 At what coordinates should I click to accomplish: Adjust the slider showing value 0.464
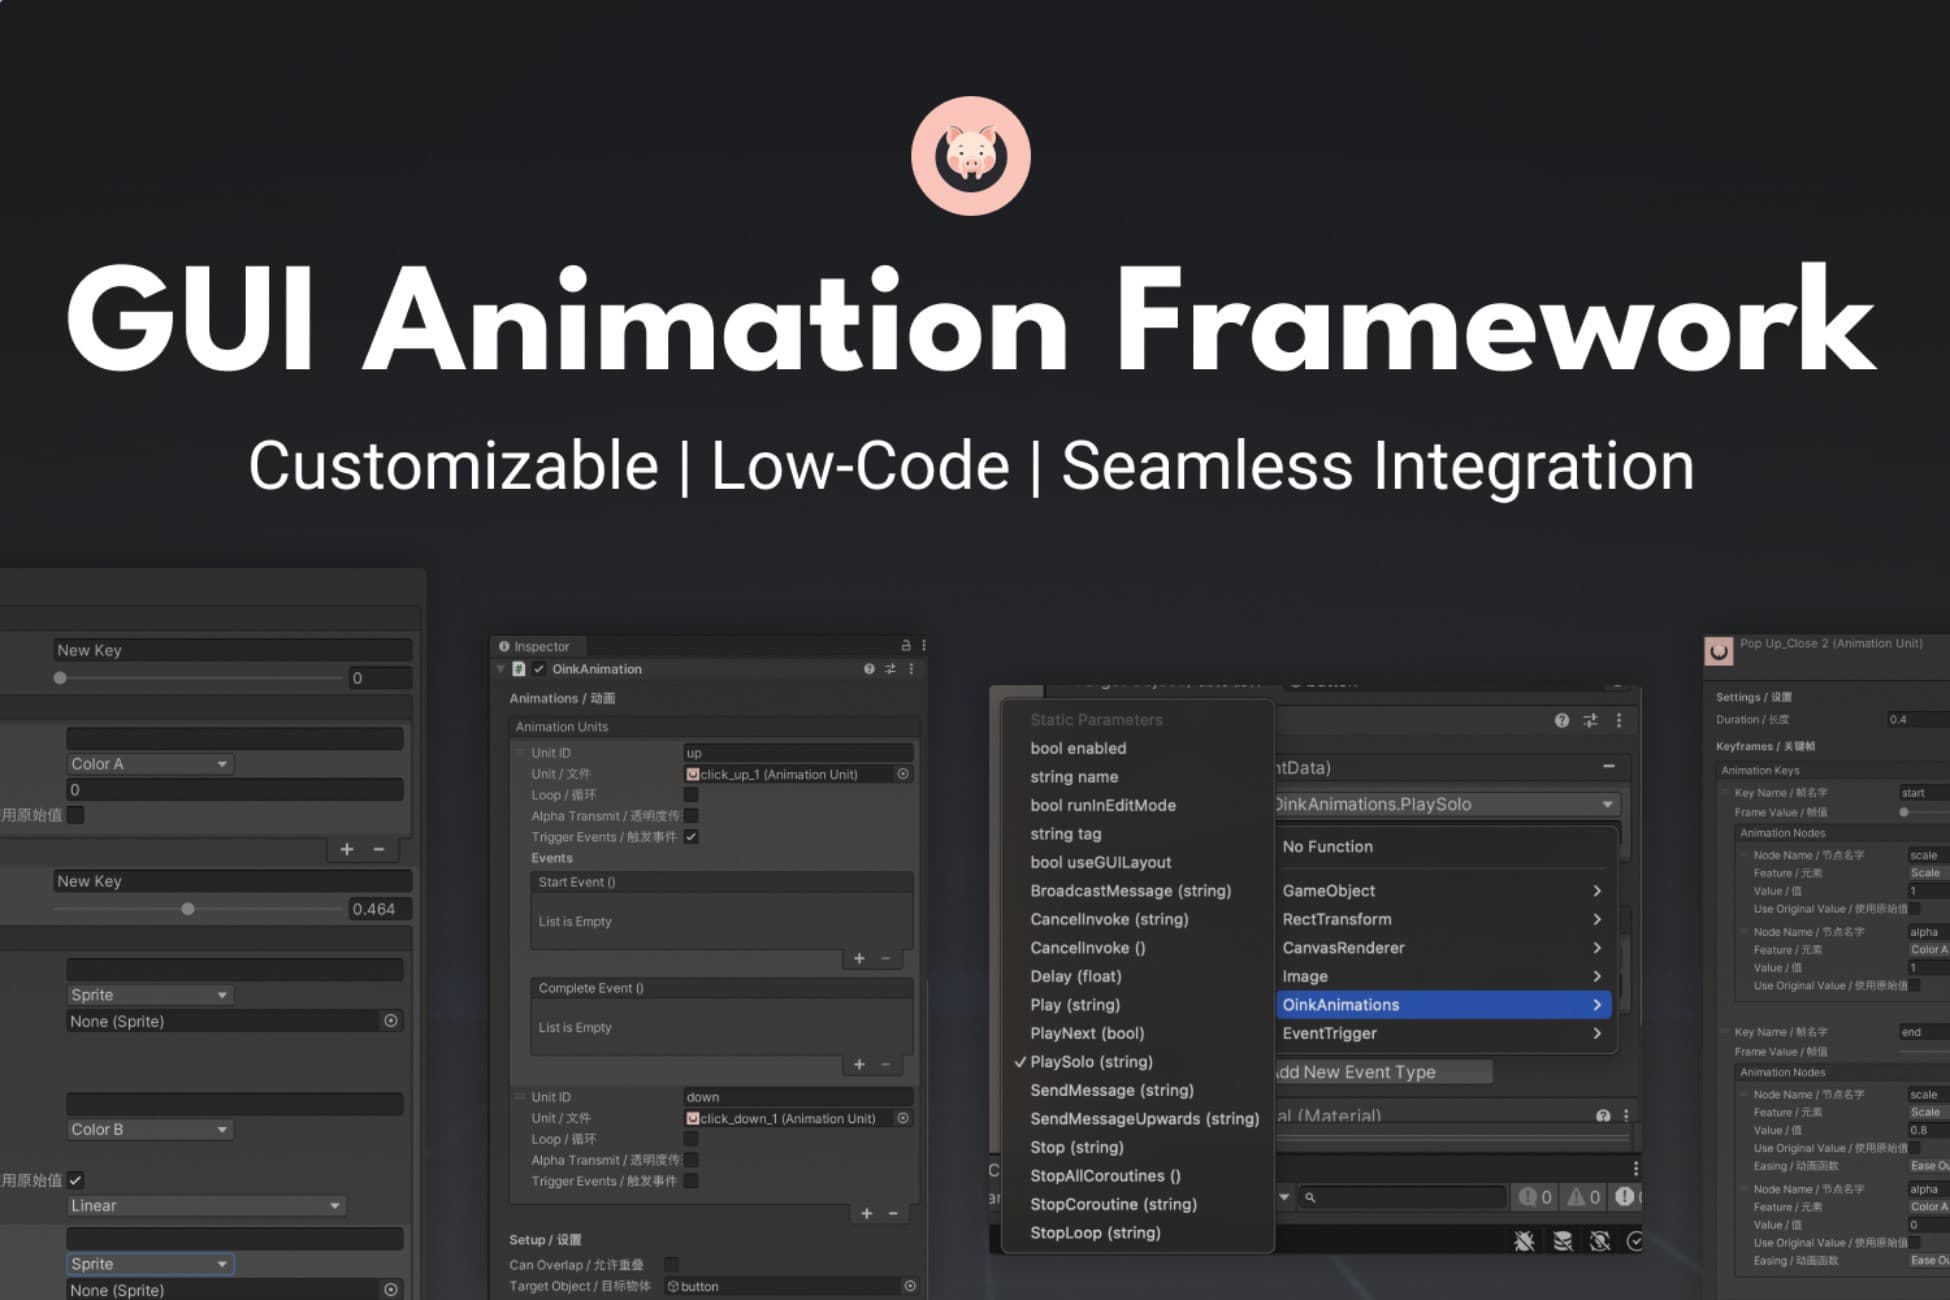tap(200, 909)
